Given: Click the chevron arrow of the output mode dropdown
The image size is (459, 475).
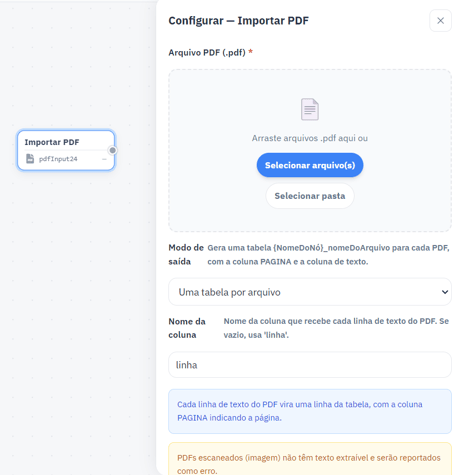Looking at the screenshot, I should (445, 292).
